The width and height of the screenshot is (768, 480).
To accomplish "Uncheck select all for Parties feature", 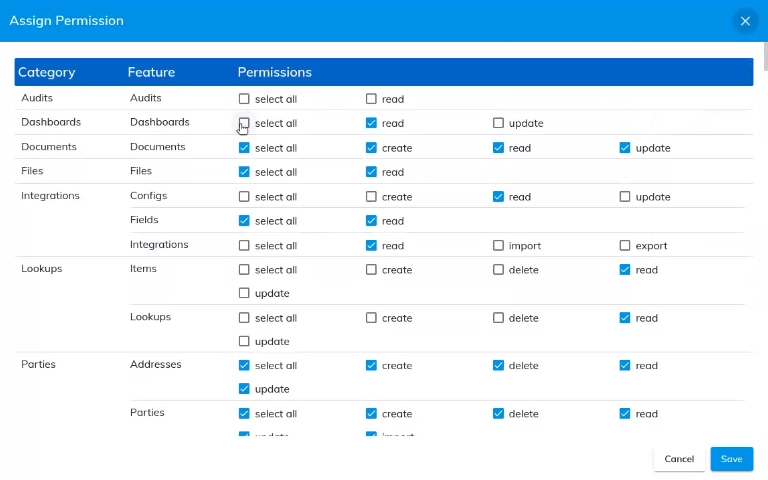I will (x=244, y=413).
